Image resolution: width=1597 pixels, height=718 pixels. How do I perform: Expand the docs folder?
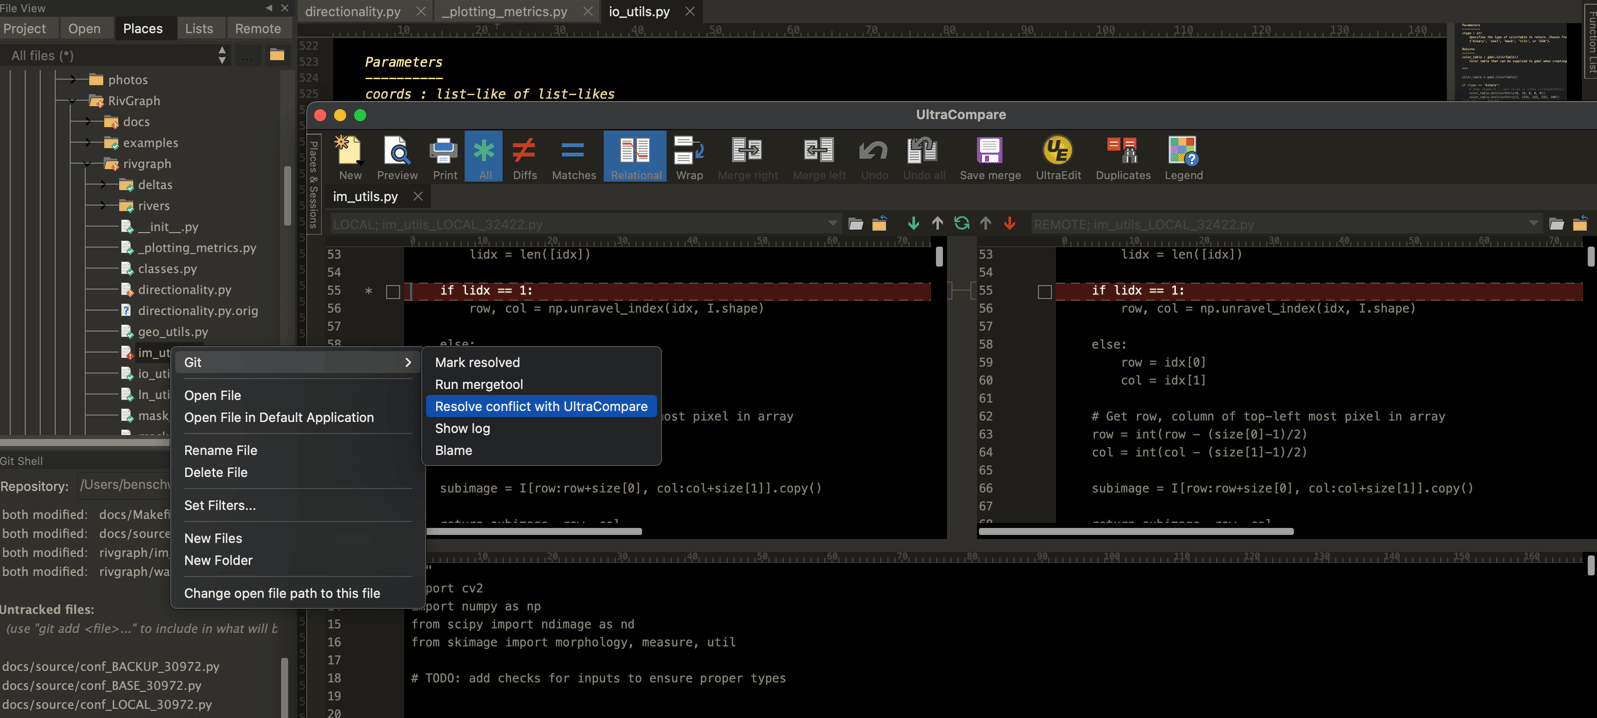(x=87, y=121)
